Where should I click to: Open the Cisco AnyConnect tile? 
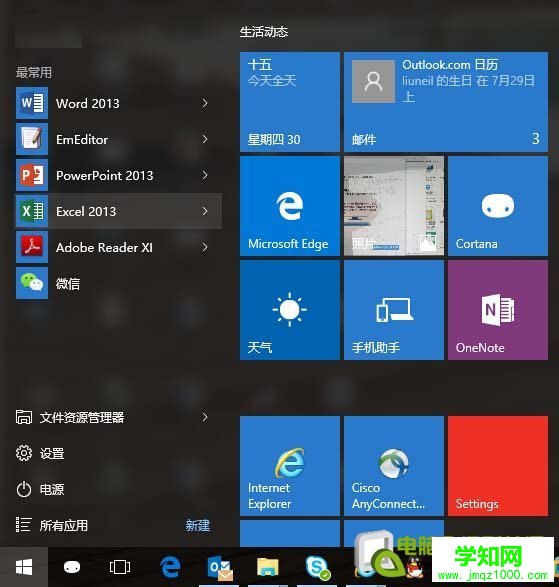point(394,466)
